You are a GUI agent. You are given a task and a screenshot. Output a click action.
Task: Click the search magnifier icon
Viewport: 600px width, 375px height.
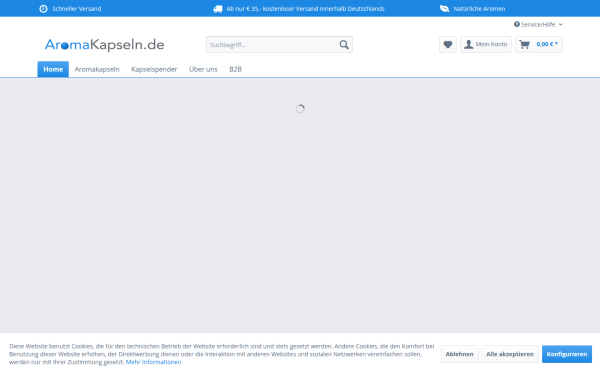coord(344,45)
